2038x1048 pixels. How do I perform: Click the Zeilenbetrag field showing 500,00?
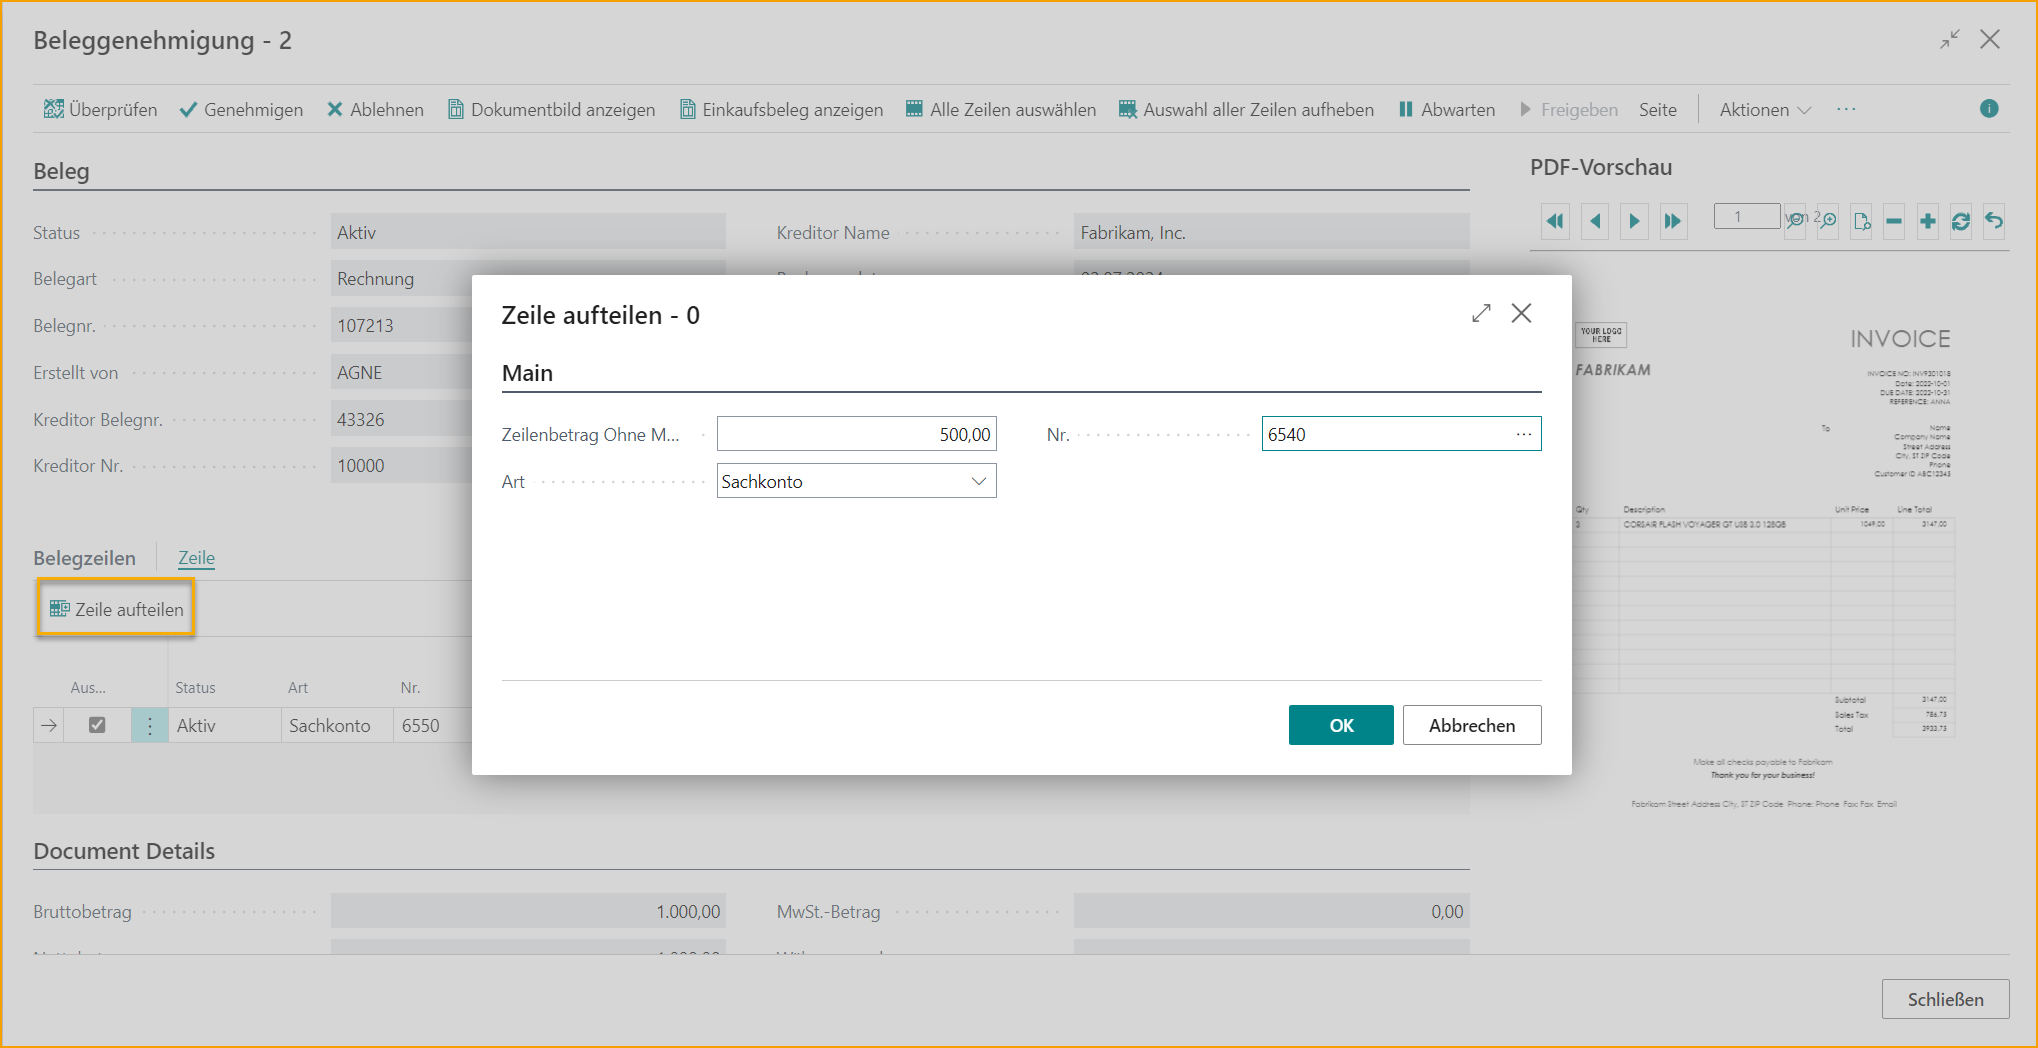pos(856,434)
